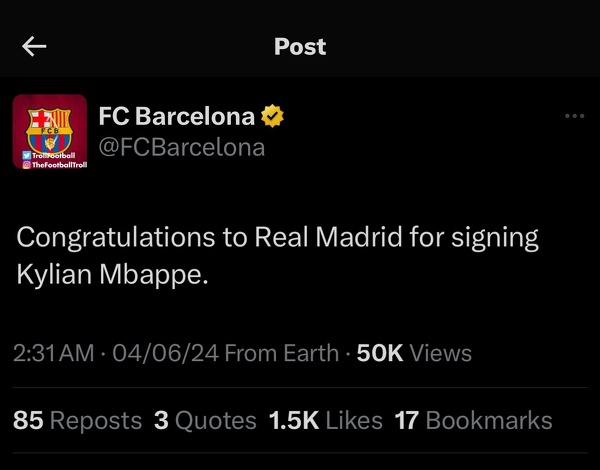
Task: Click the 50K Views counter
Action: 414,353
